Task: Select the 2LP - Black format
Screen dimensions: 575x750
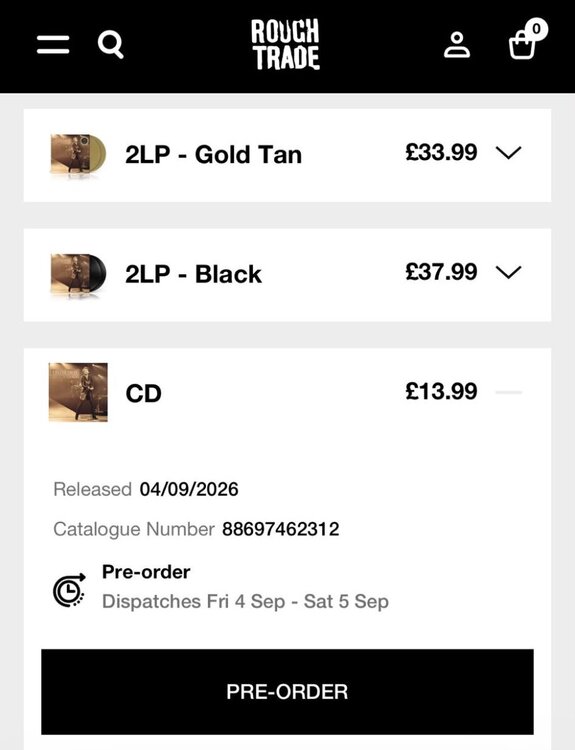Action: tap(193, 275)
